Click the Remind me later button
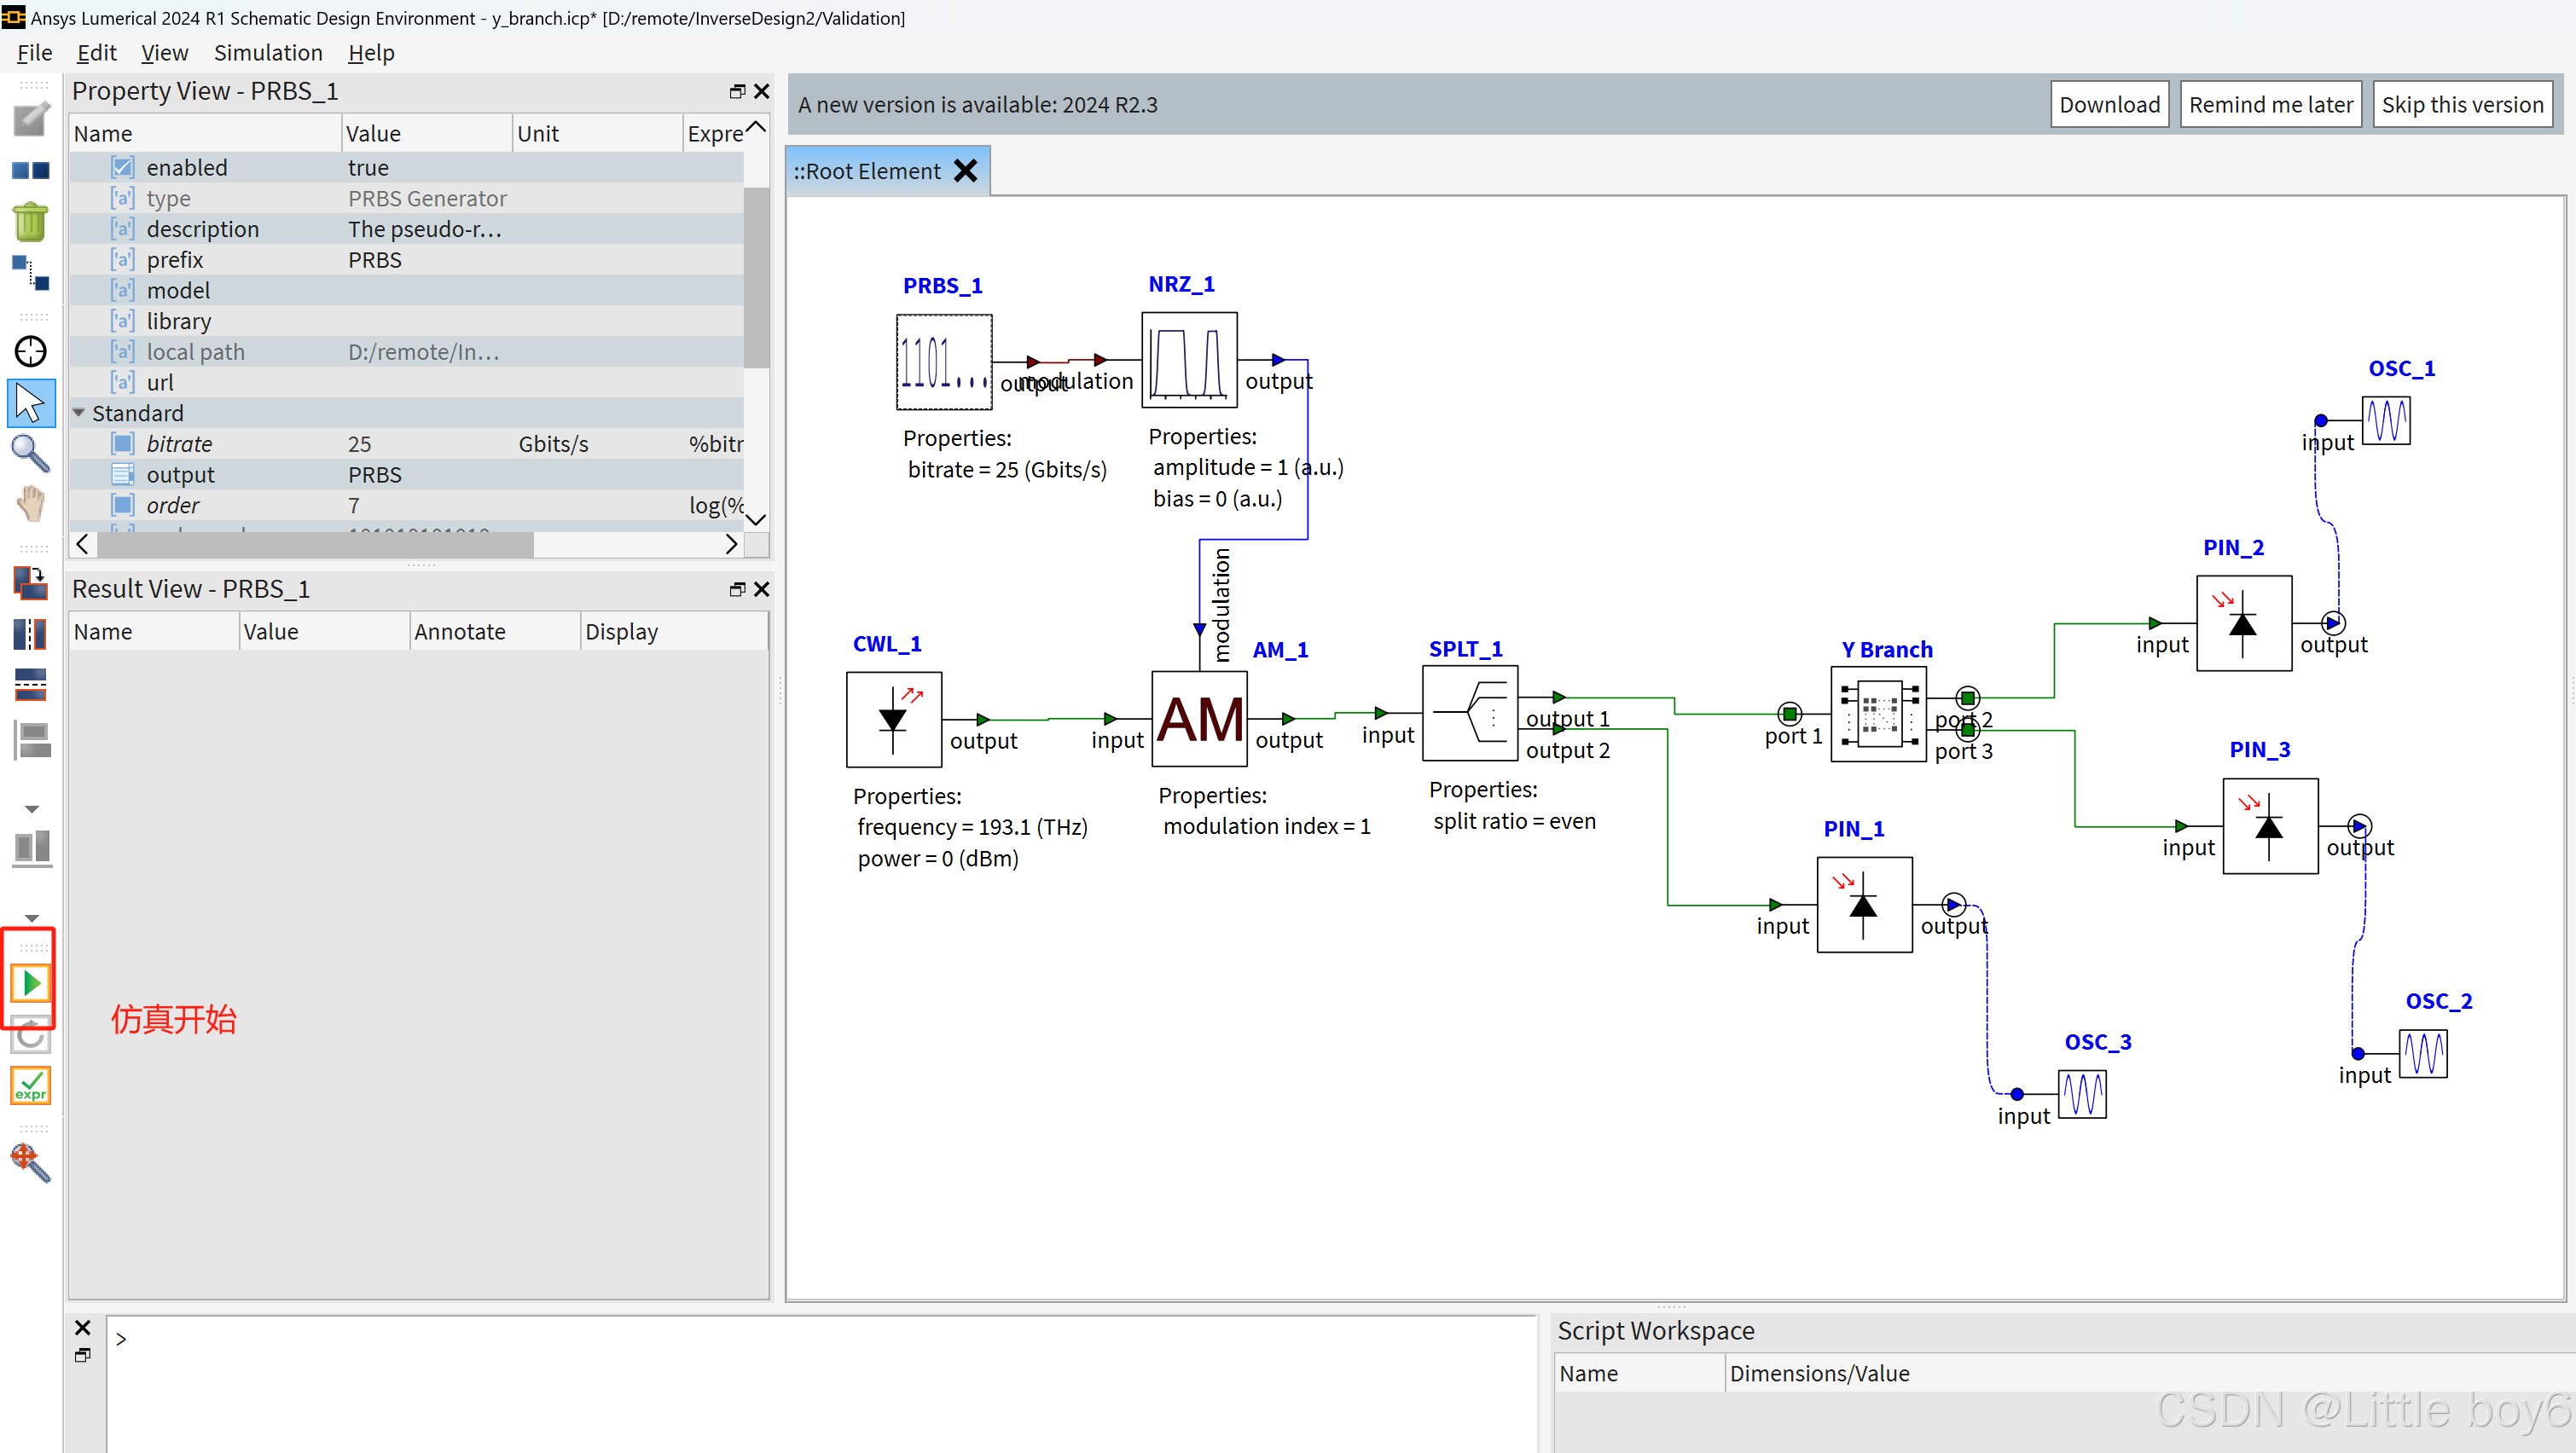Viewport: 2576px width, 1453px height. click(x=2270, y=104)
